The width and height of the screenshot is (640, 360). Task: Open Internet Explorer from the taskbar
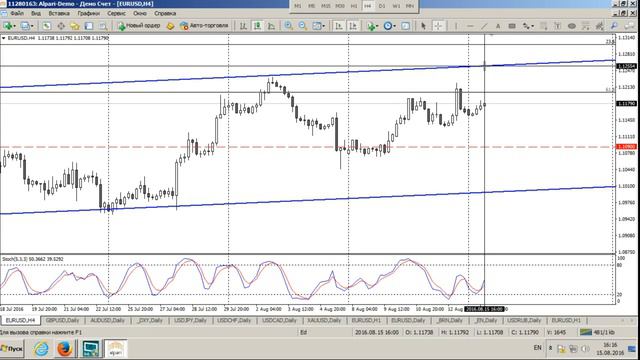tap(41, 349)
